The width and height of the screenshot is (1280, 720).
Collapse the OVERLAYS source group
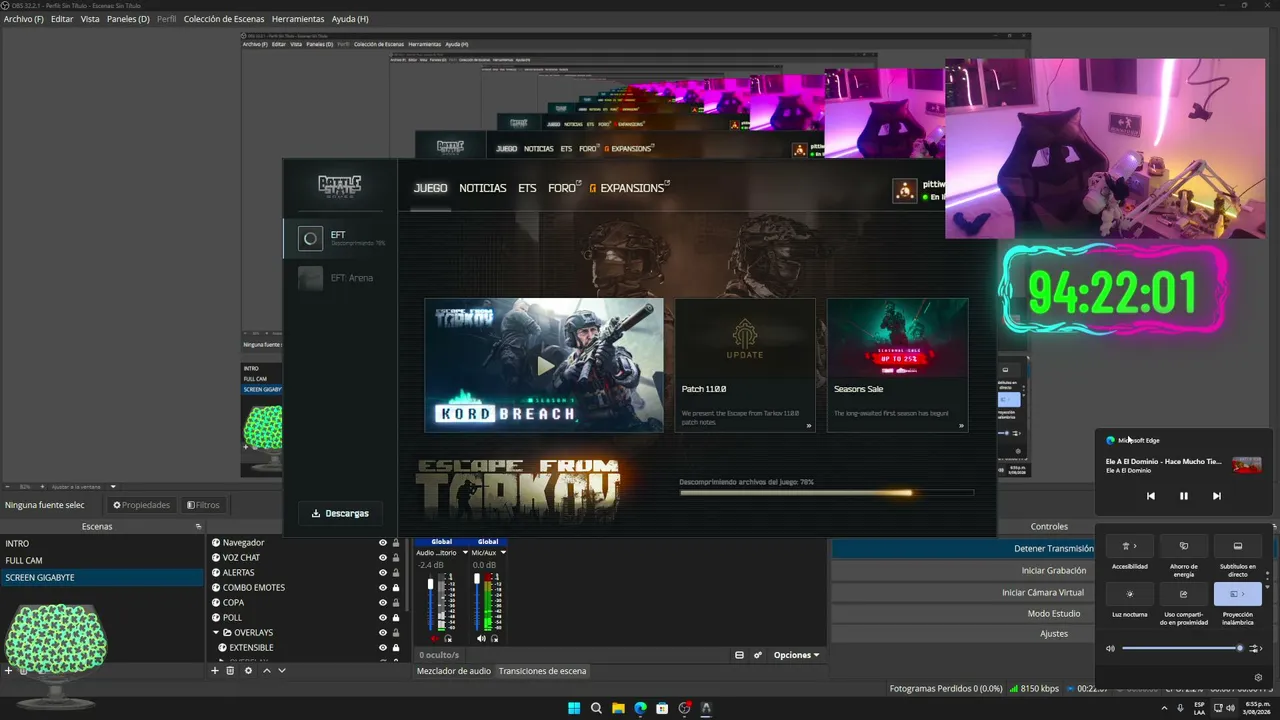click(216, 633)
